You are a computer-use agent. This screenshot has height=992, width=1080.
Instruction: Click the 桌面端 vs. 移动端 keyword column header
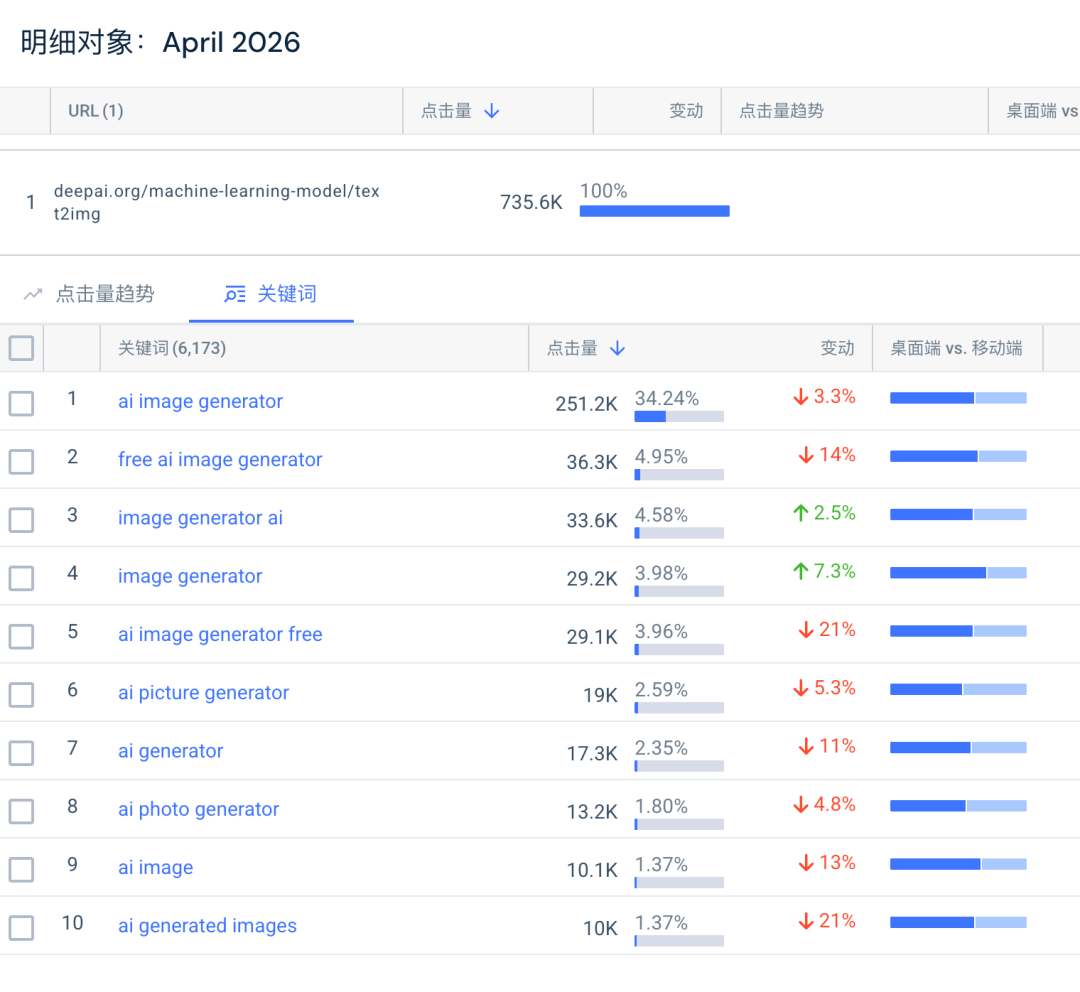[x=956, y=349]
